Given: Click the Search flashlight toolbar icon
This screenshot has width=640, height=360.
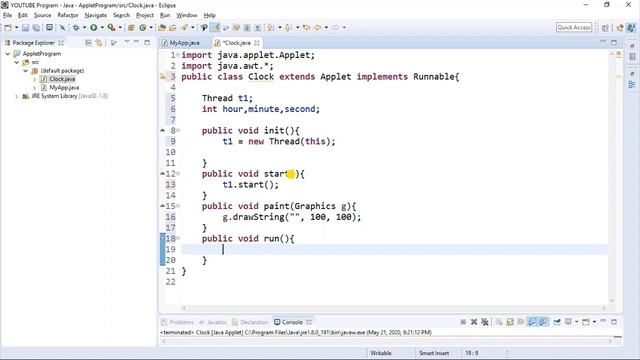Looking at the screenshot, I should pos(184,27).
